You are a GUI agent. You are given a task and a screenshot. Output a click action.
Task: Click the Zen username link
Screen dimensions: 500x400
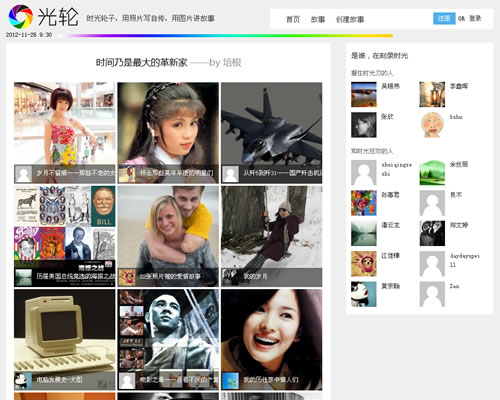(454, 286)
